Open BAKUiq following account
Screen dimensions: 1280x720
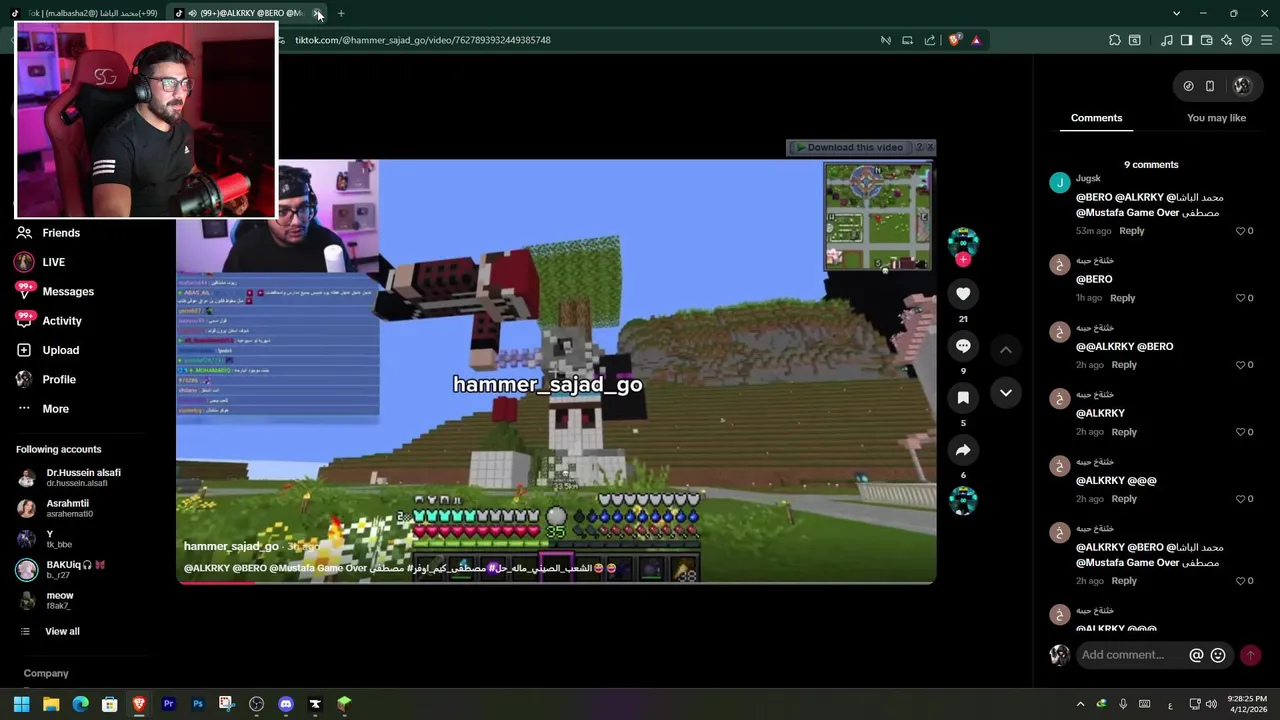[75, 569]
